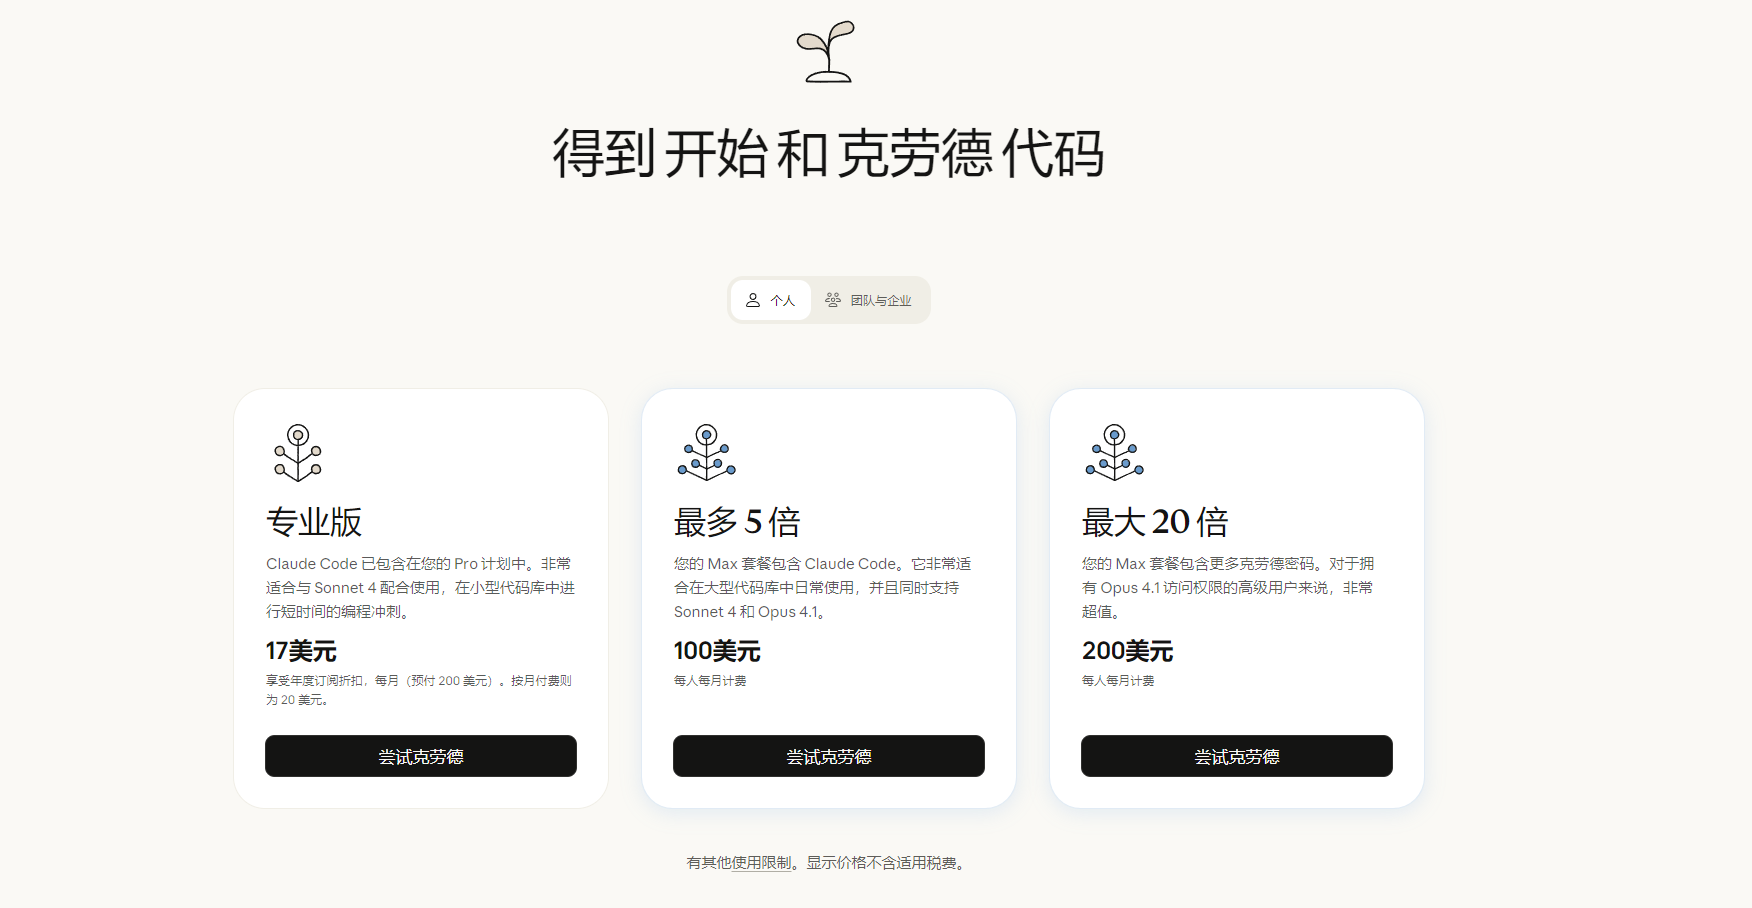Click 尝试克劳德 button in 最多 5 倍 card

coord(829,756)
